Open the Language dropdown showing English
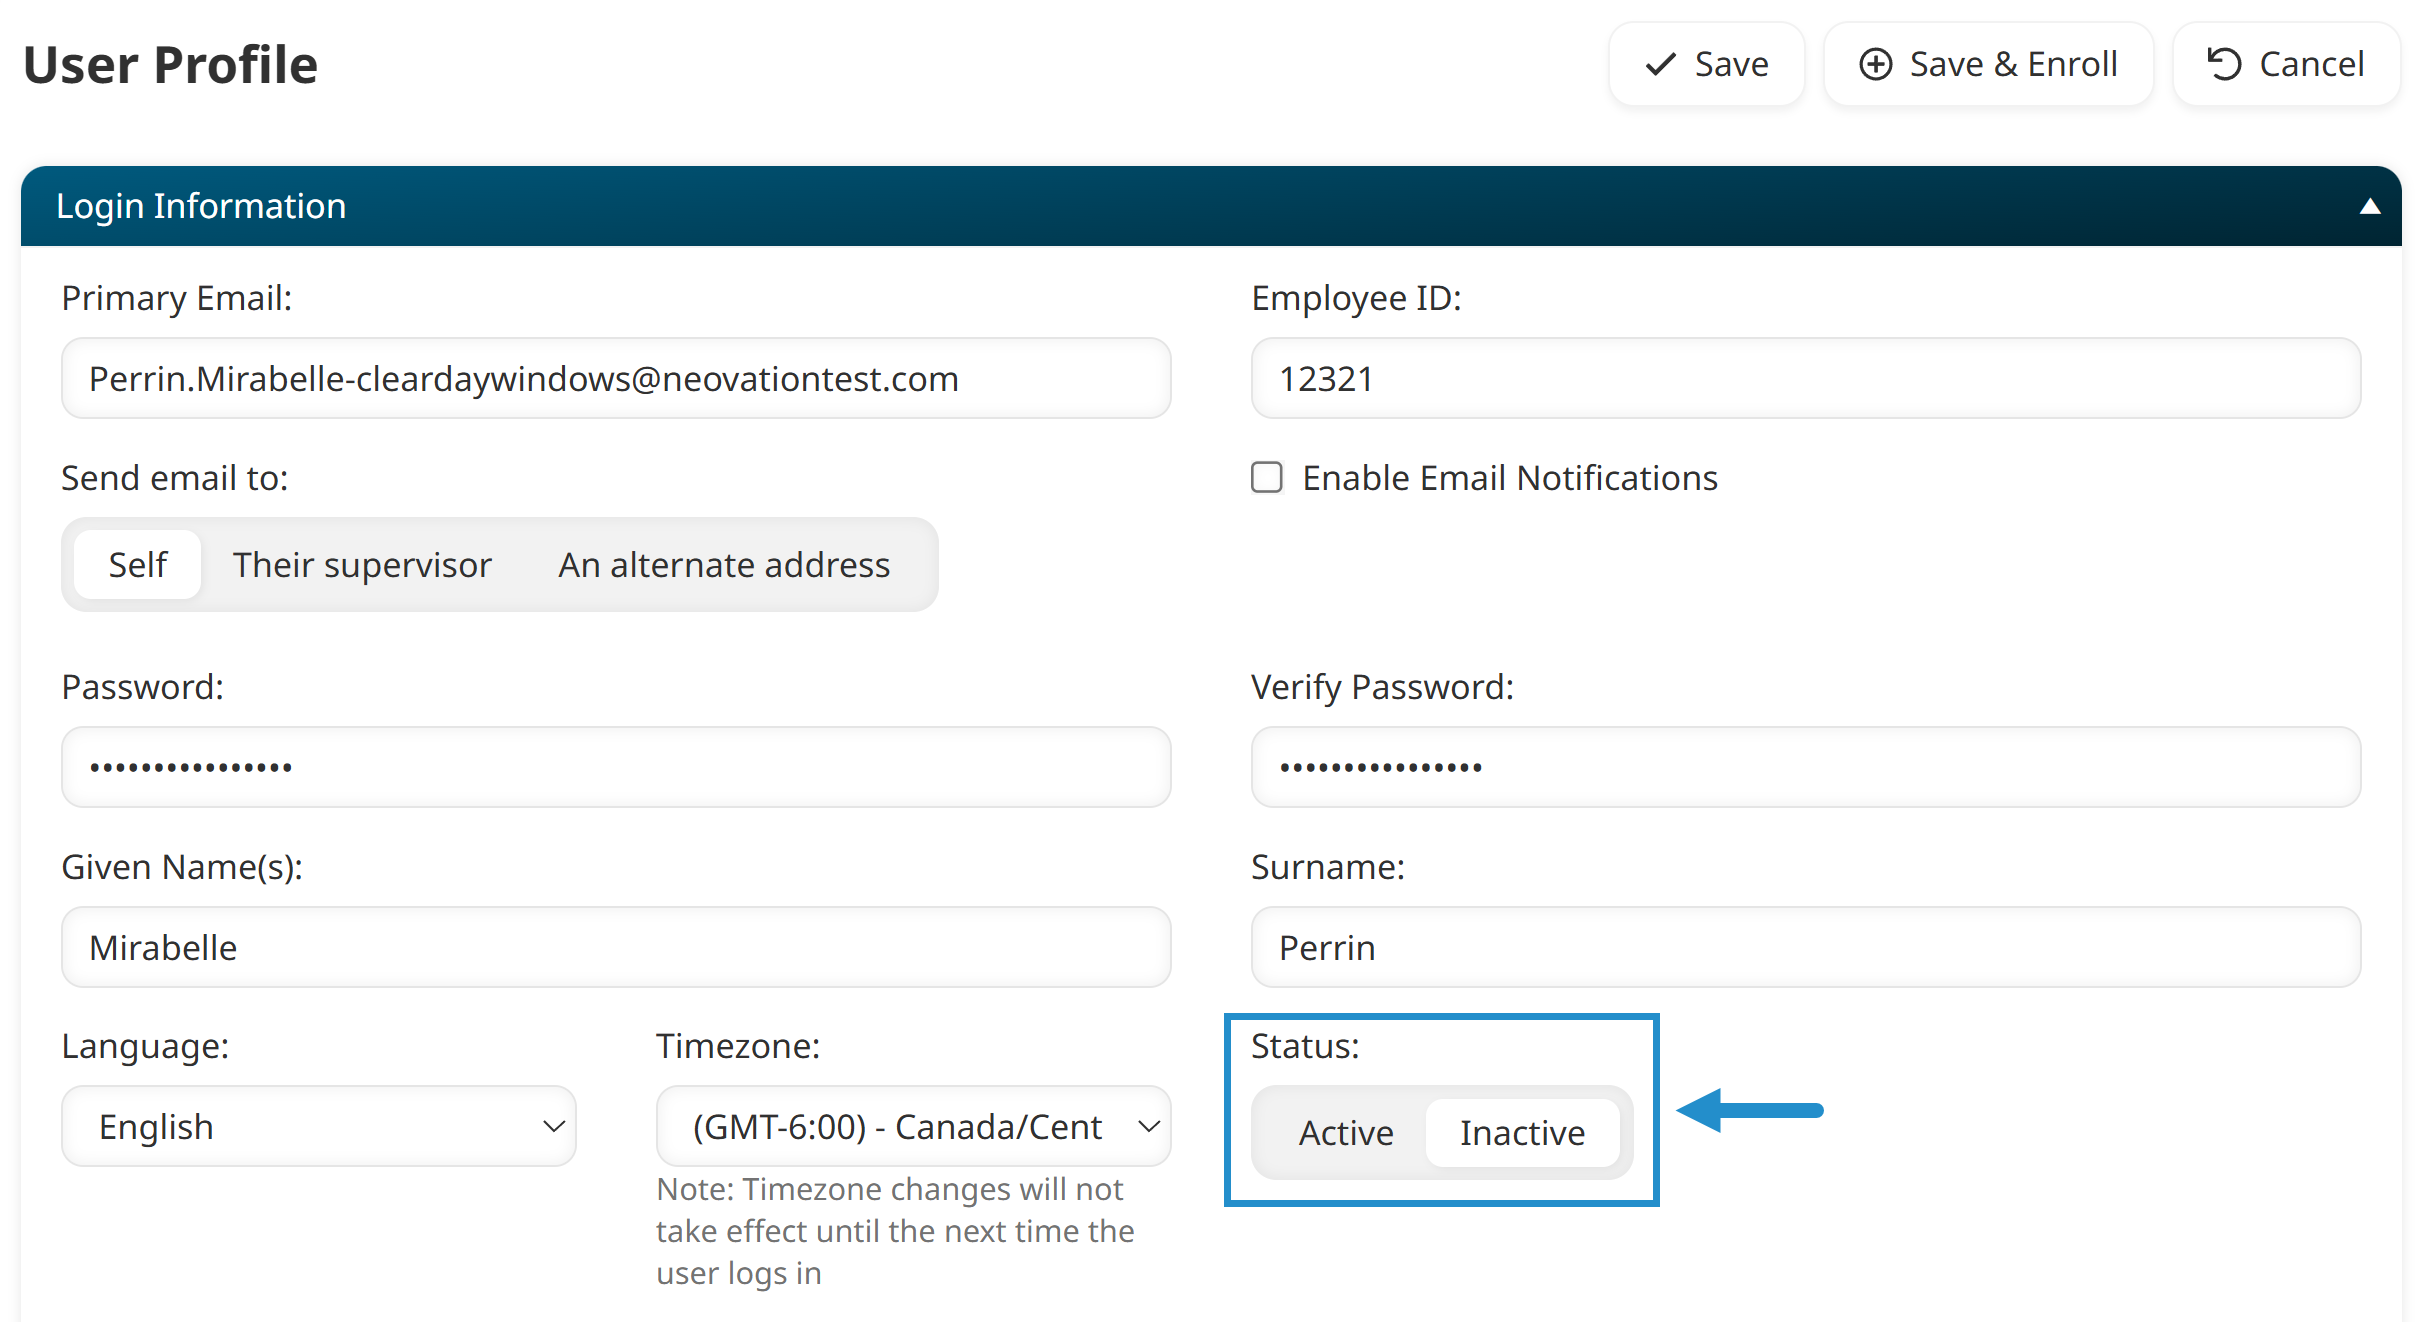This screenshot has width=2427, height=1322. 319,1127
